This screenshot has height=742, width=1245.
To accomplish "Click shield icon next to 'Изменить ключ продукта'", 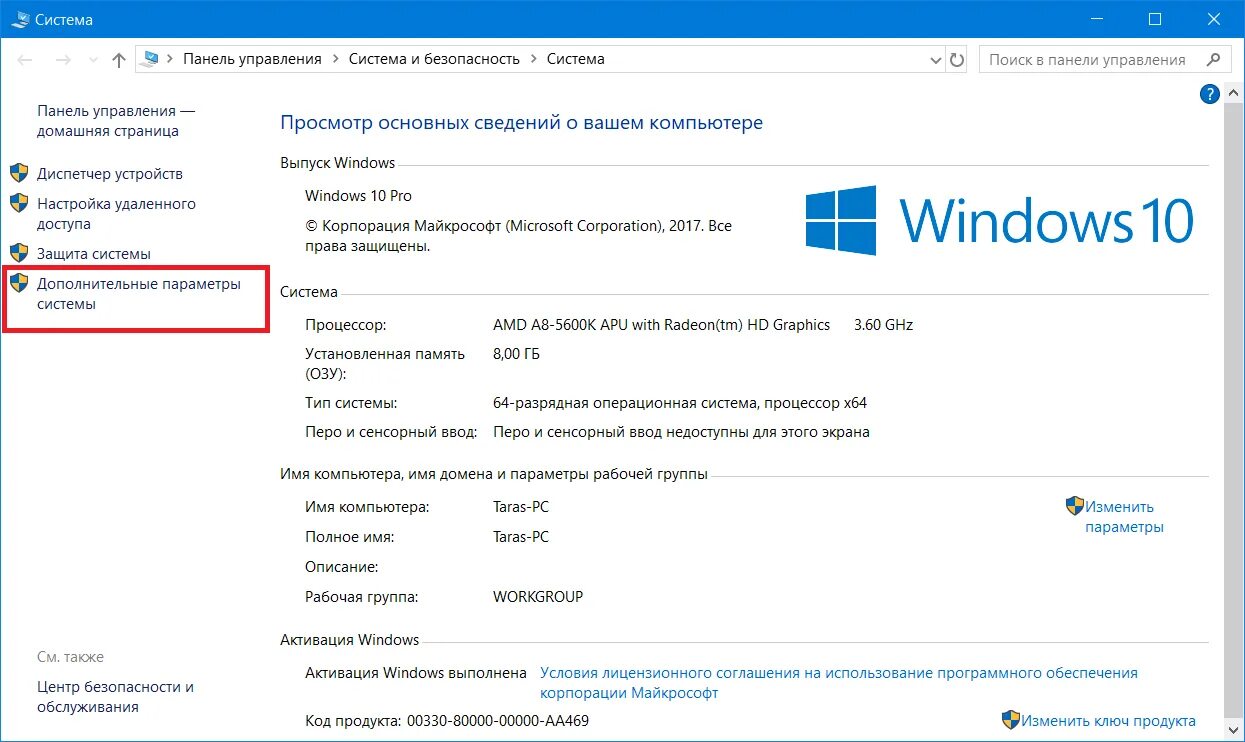I will point(1011,720).
